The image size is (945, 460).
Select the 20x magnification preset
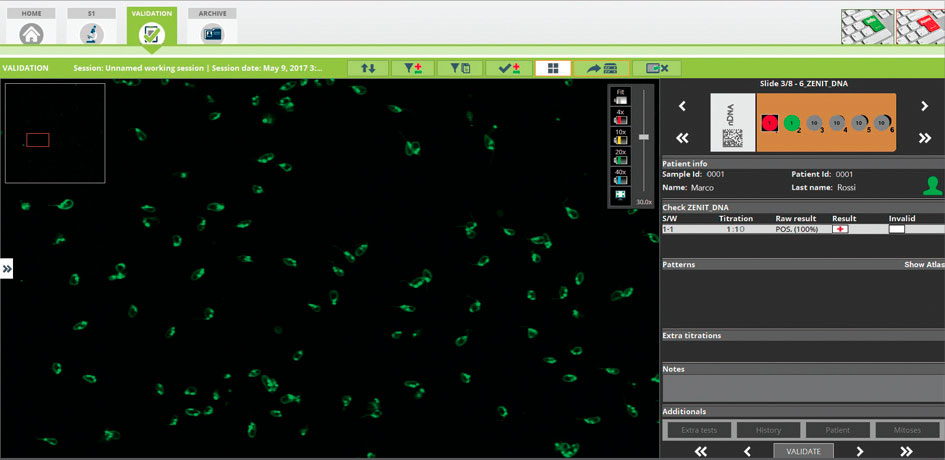(x=621, y=157)
